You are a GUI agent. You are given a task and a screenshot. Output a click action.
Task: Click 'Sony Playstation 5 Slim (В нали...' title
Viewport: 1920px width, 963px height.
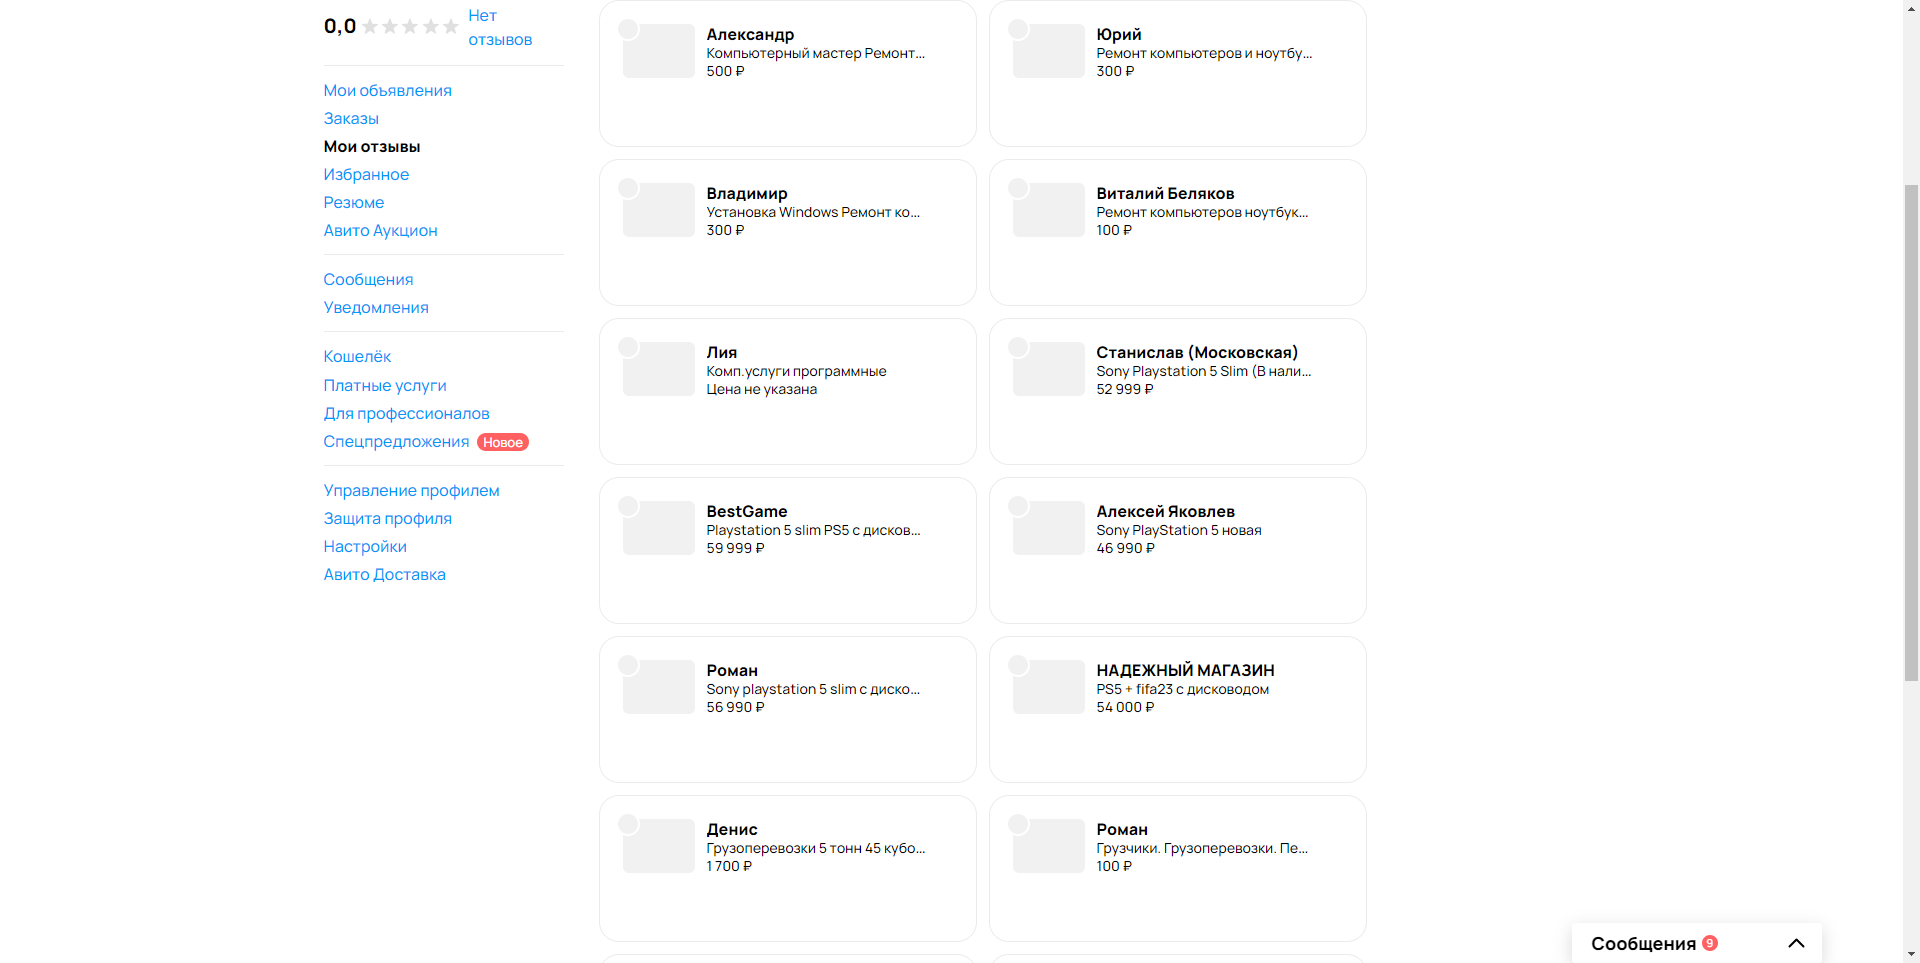(1204, 372)
